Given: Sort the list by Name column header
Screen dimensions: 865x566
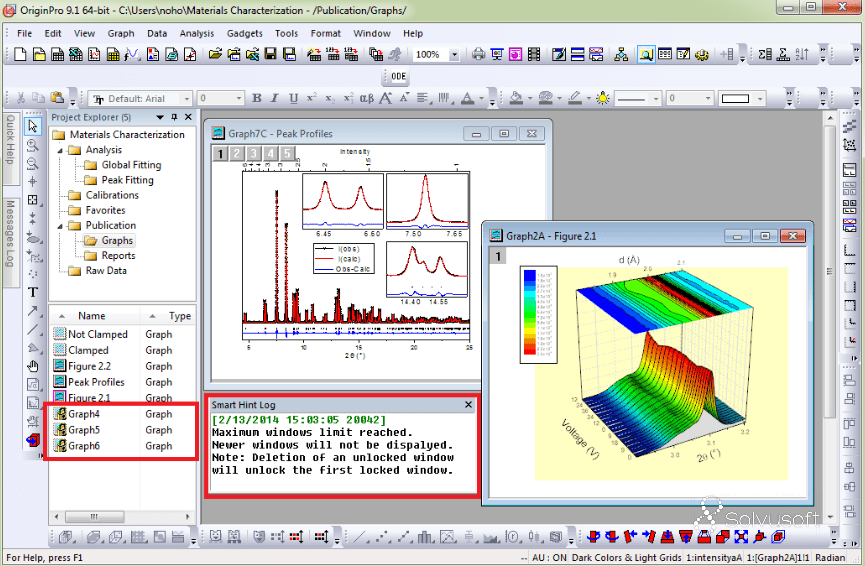Looking at the screenshot, I should [92, 316].
